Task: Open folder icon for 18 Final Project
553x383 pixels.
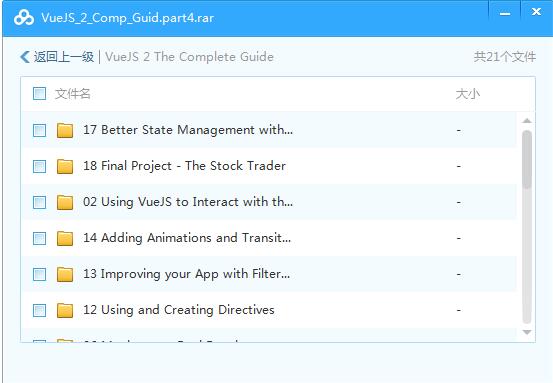Action: coord(65,166)
